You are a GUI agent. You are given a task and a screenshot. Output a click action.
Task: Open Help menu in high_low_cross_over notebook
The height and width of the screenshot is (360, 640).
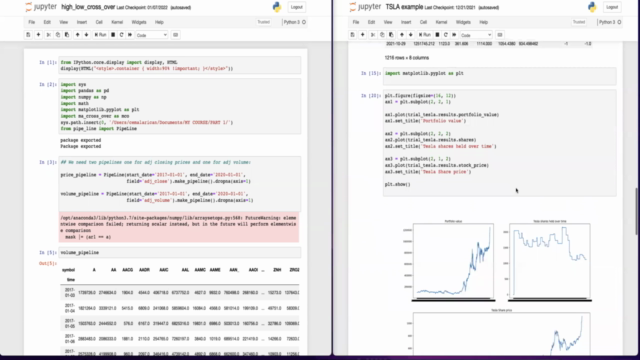159,22
